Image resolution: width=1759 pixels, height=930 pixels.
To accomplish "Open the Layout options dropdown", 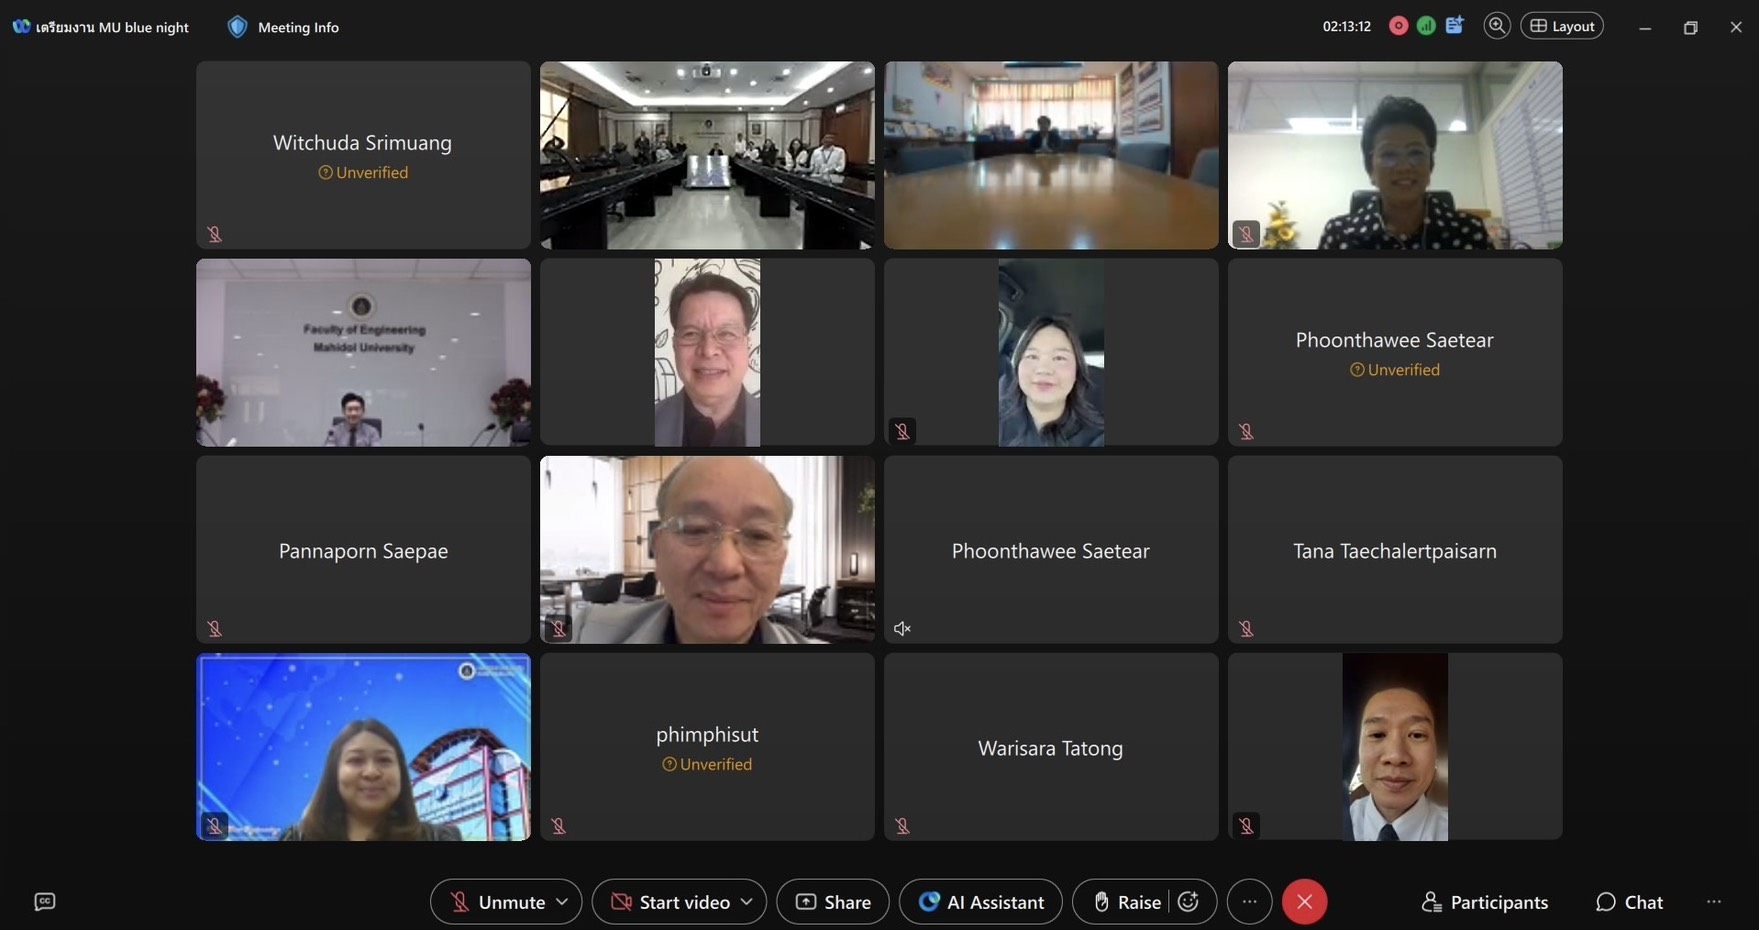I will pyautogui.click(x=1562, y=26).
